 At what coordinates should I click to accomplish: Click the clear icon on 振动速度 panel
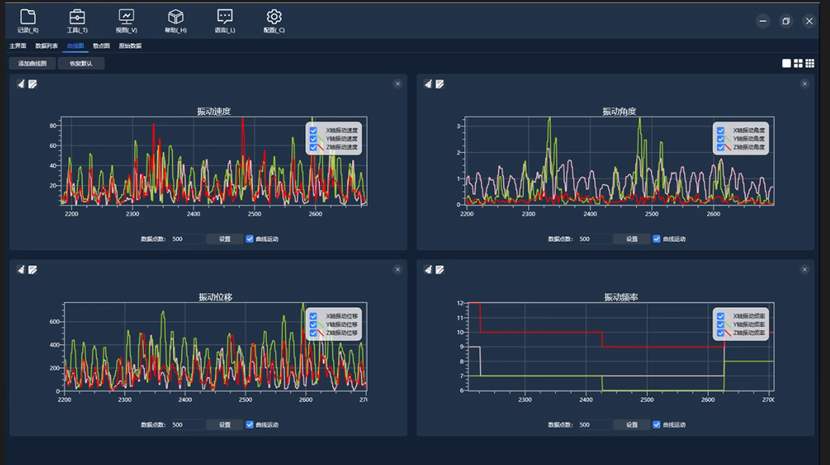pyautogui.click(x=21, y=84)
